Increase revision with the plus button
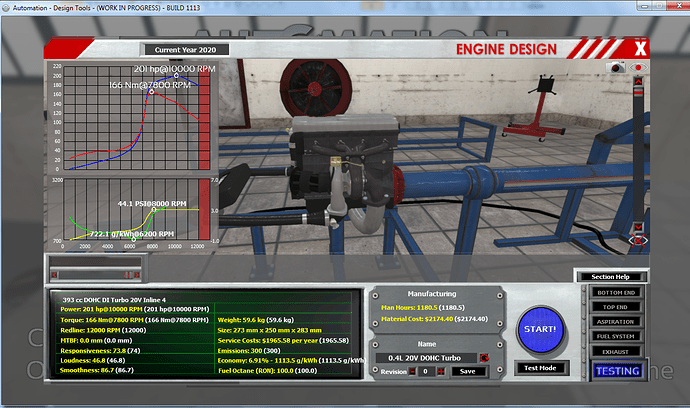Image resolution: width=690 pixels, height=408 pixels. [x=440, y=371]
